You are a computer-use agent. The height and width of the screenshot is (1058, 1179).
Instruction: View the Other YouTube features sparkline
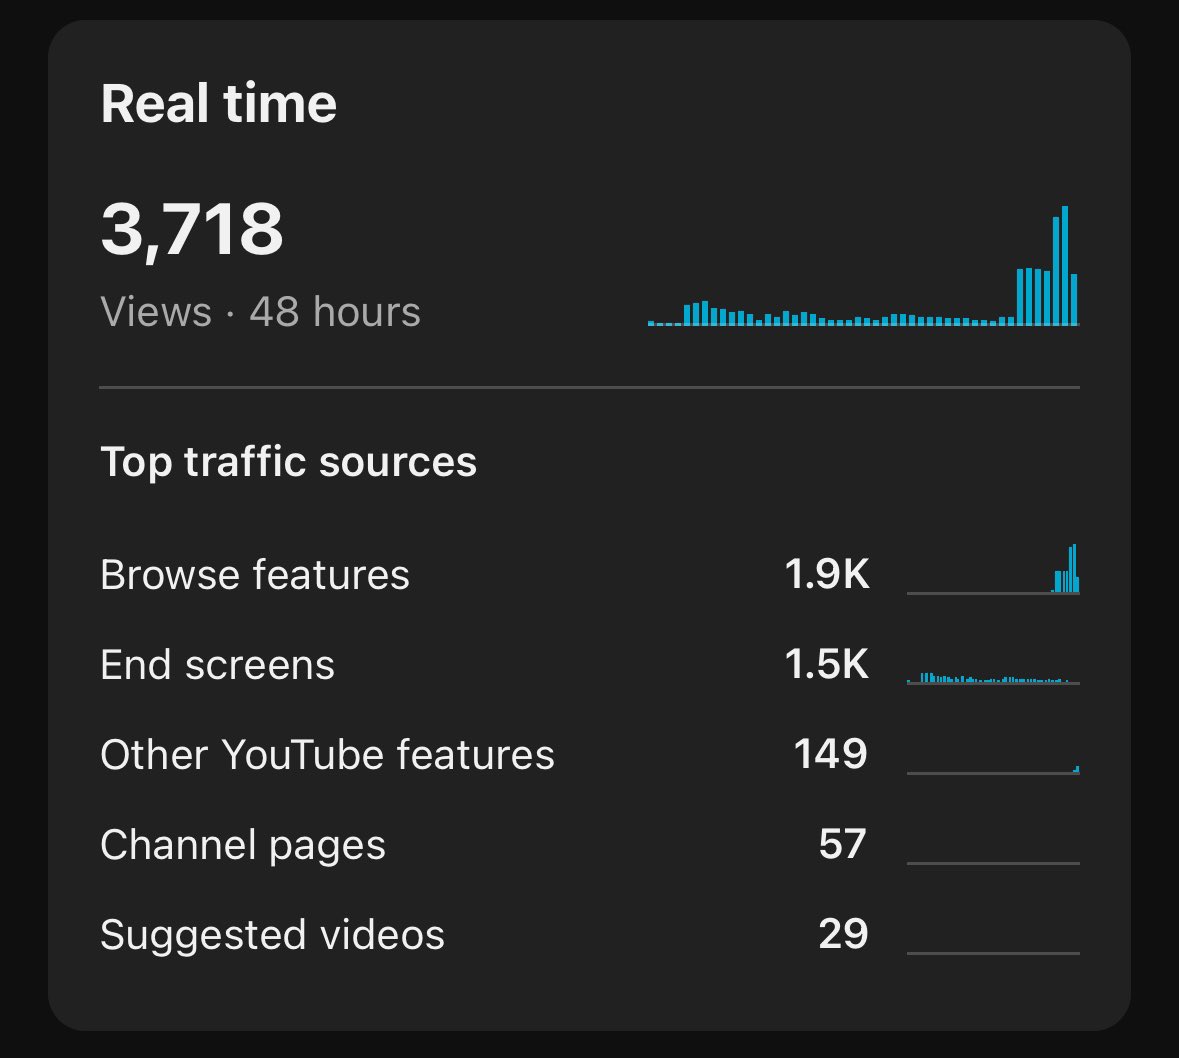click(993, 769)
